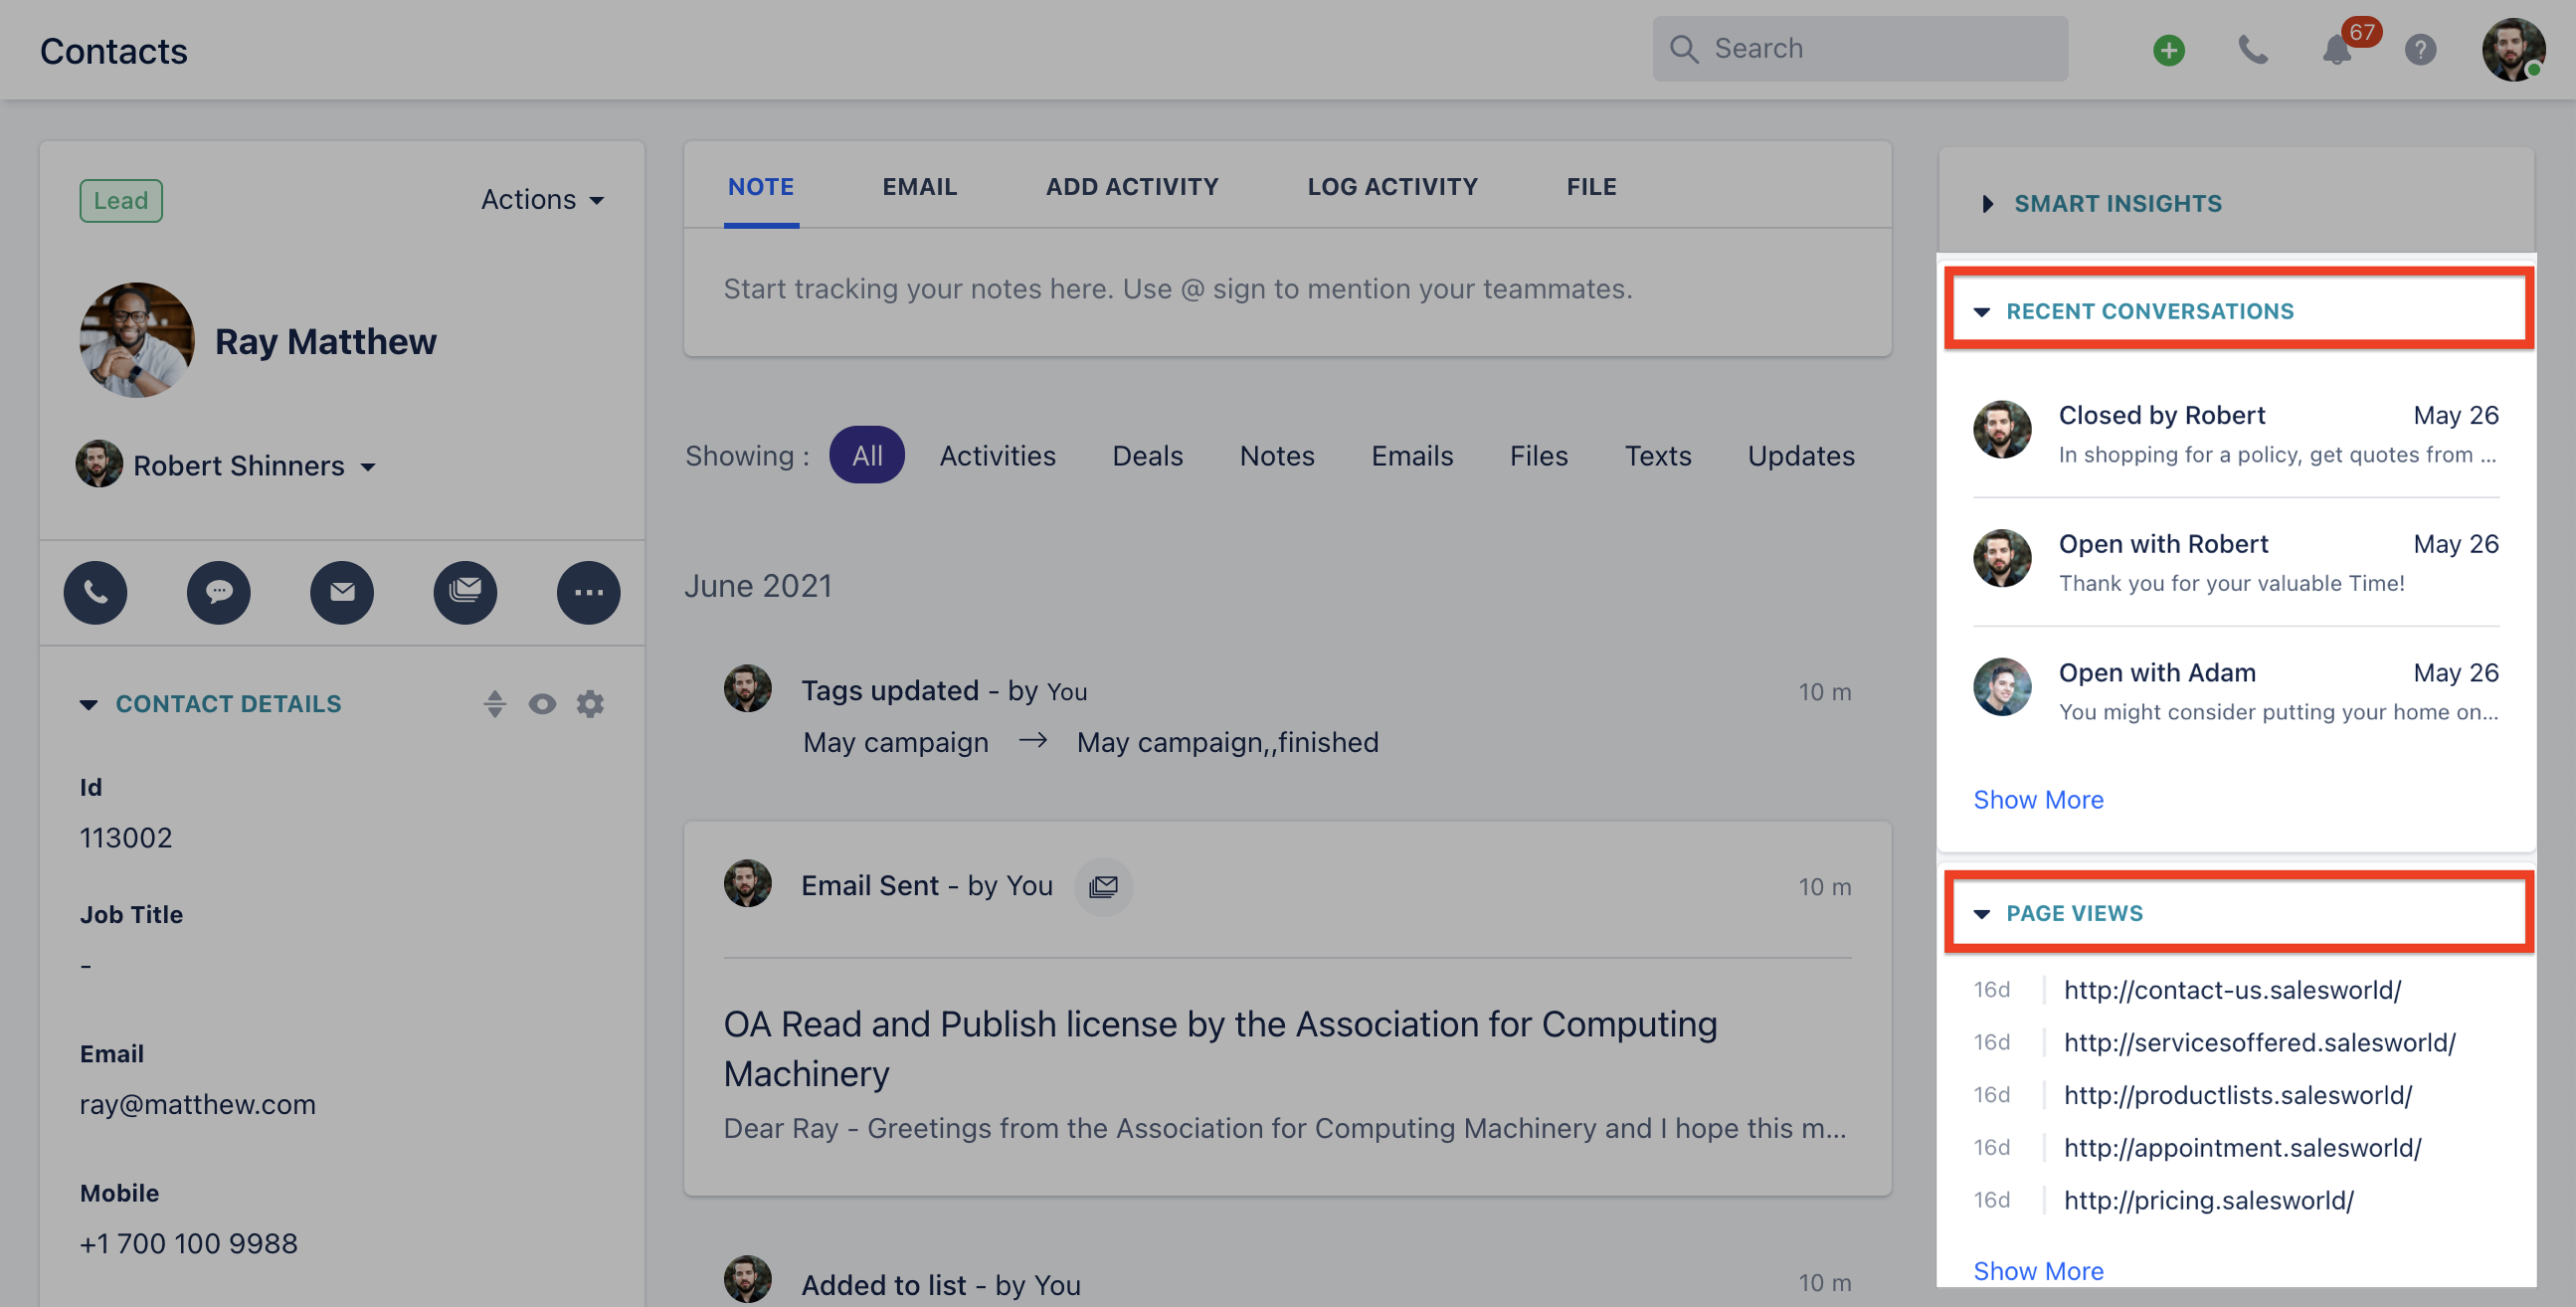Toggle the eye visibility icon in Contact Details
The height and width of the screenshot is (1307, 2576).
(x=542, y=704)
